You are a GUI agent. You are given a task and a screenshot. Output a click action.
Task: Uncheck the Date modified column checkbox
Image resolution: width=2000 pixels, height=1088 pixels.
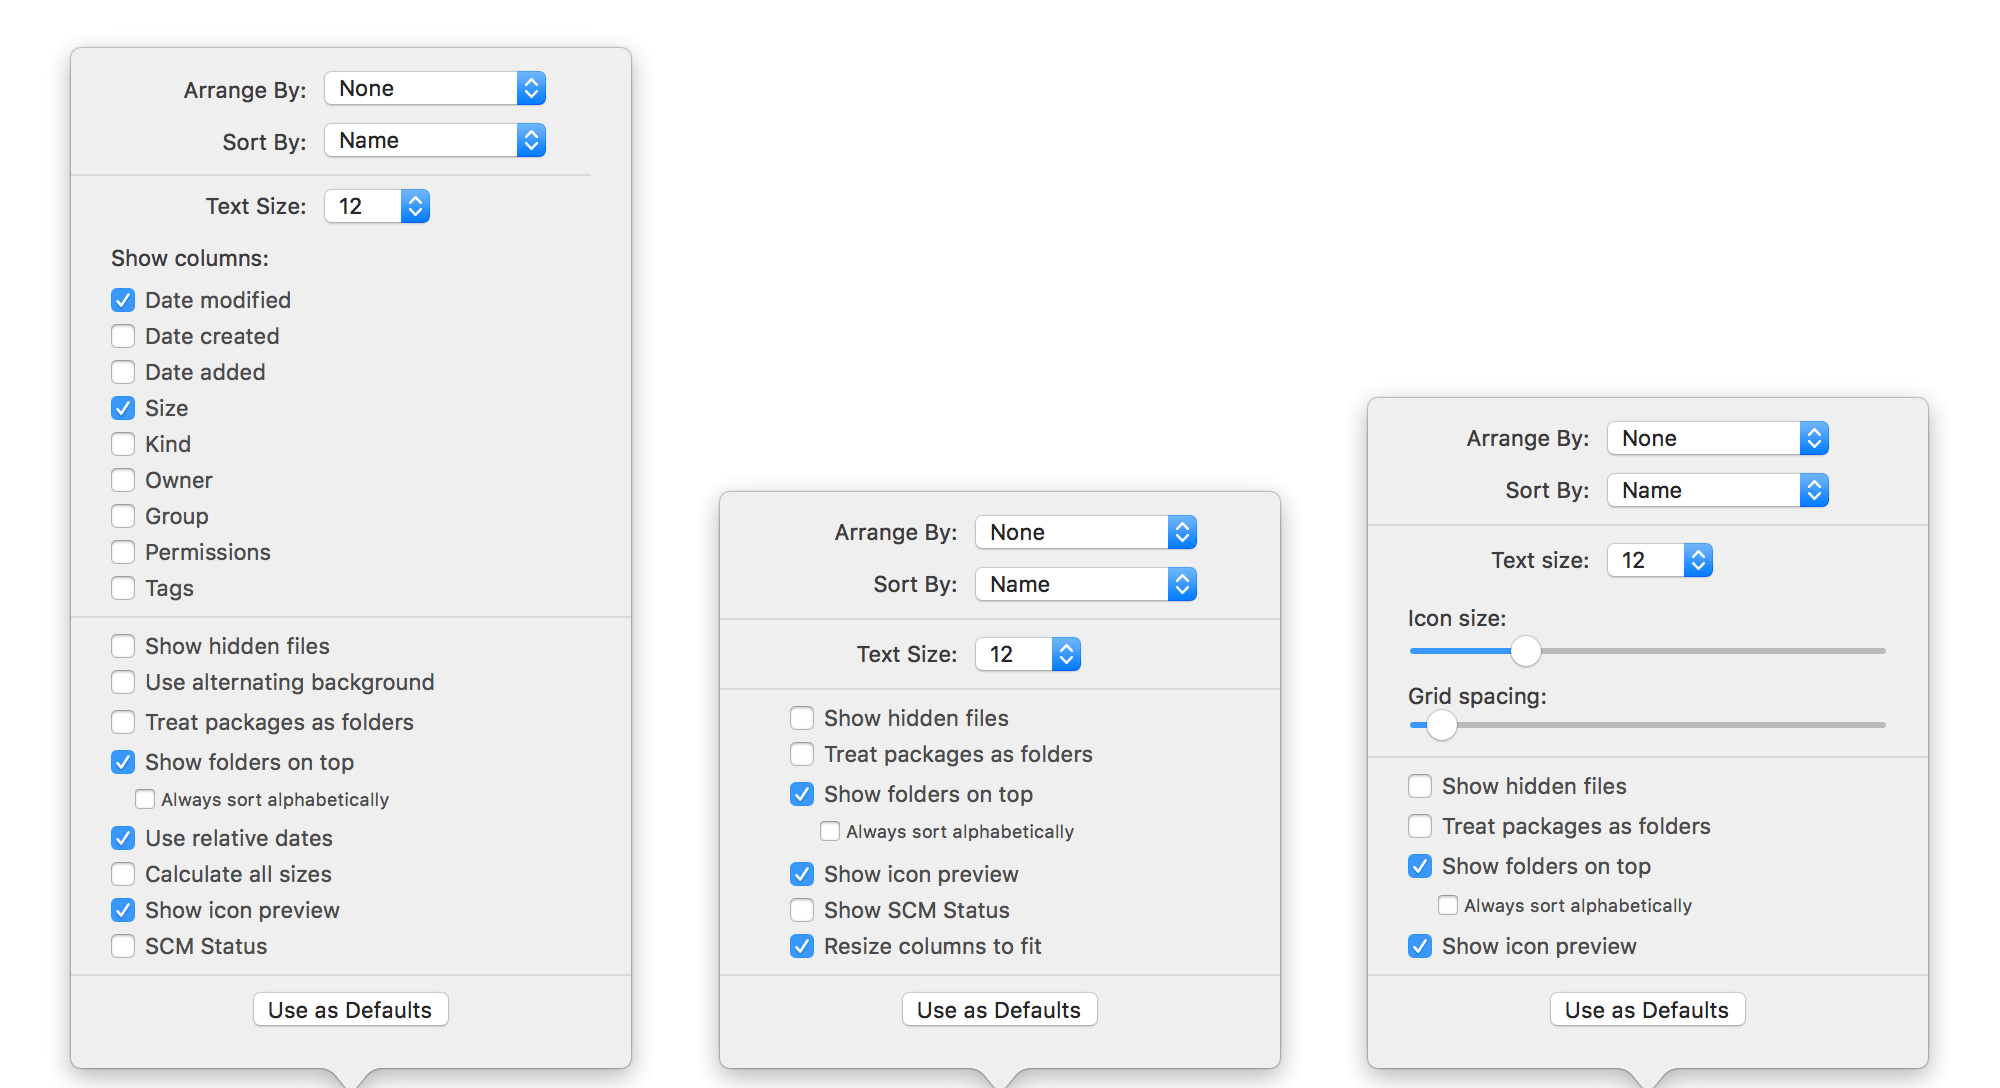coord(123,300)
